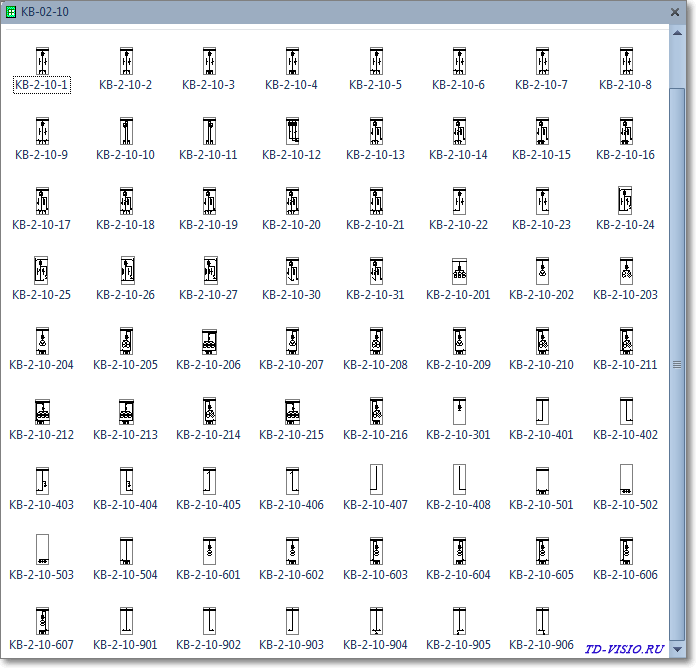Click the label text KB-2-10-208
The image size is (696, 668).
pyautogui.click(x=376, y=365)
